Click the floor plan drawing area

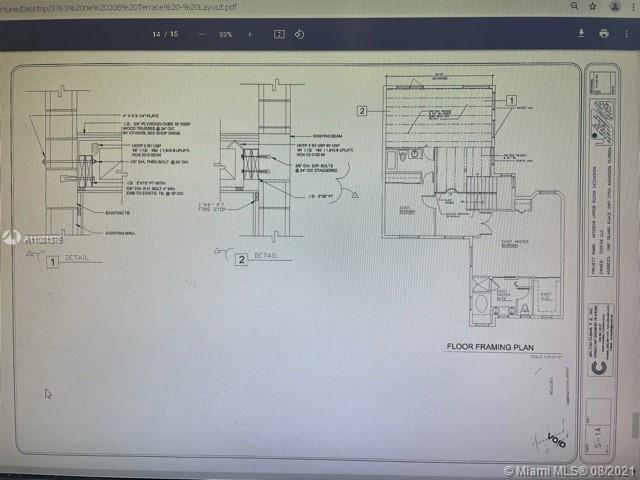[x=450, y=170]
